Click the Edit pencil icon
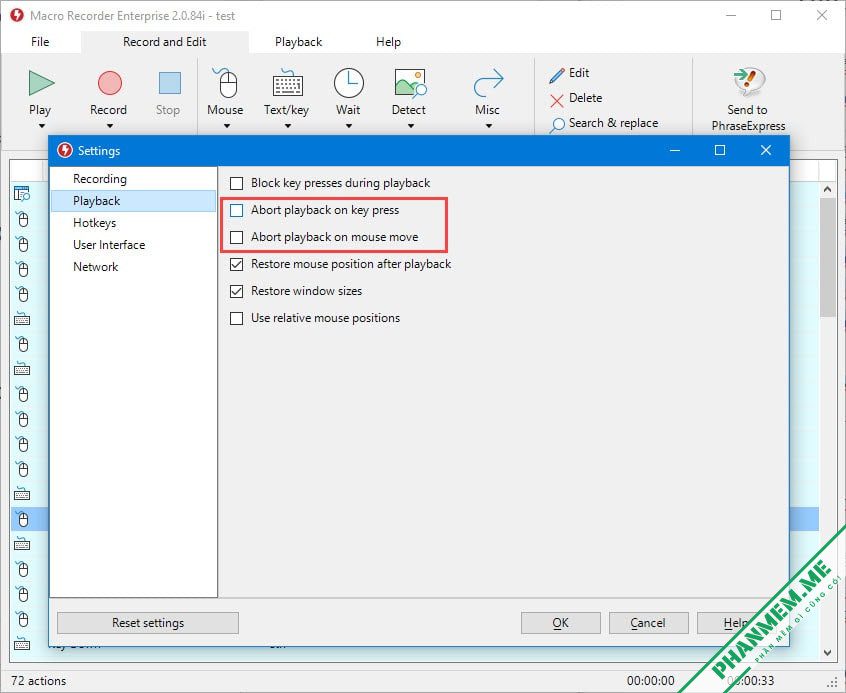This screenshot has height=693, width=846. (x=557, y=75)
